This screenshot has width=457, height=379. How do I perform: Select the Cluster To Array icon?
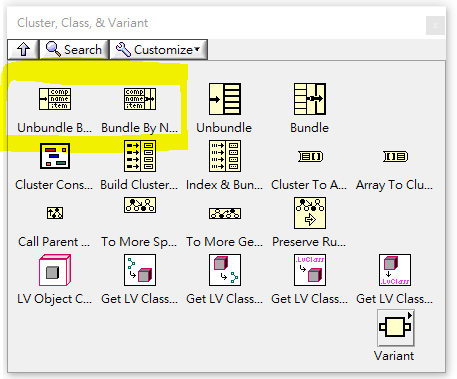310,156
